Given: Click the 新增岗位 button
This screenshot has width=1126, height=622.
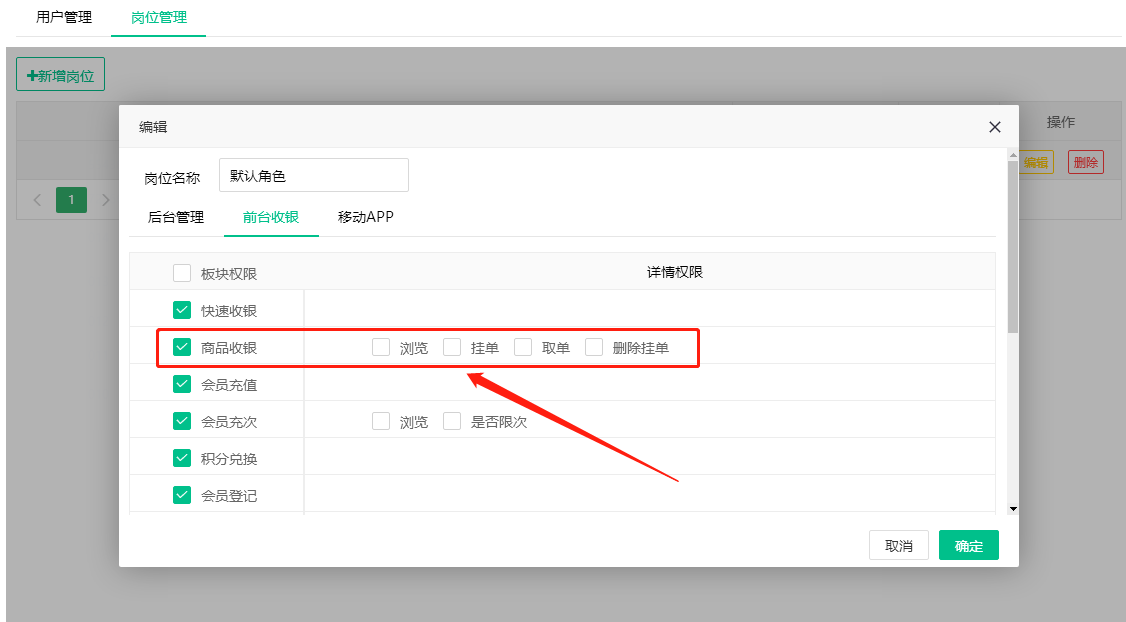Looking at the screenshot, I should [61, 75].
